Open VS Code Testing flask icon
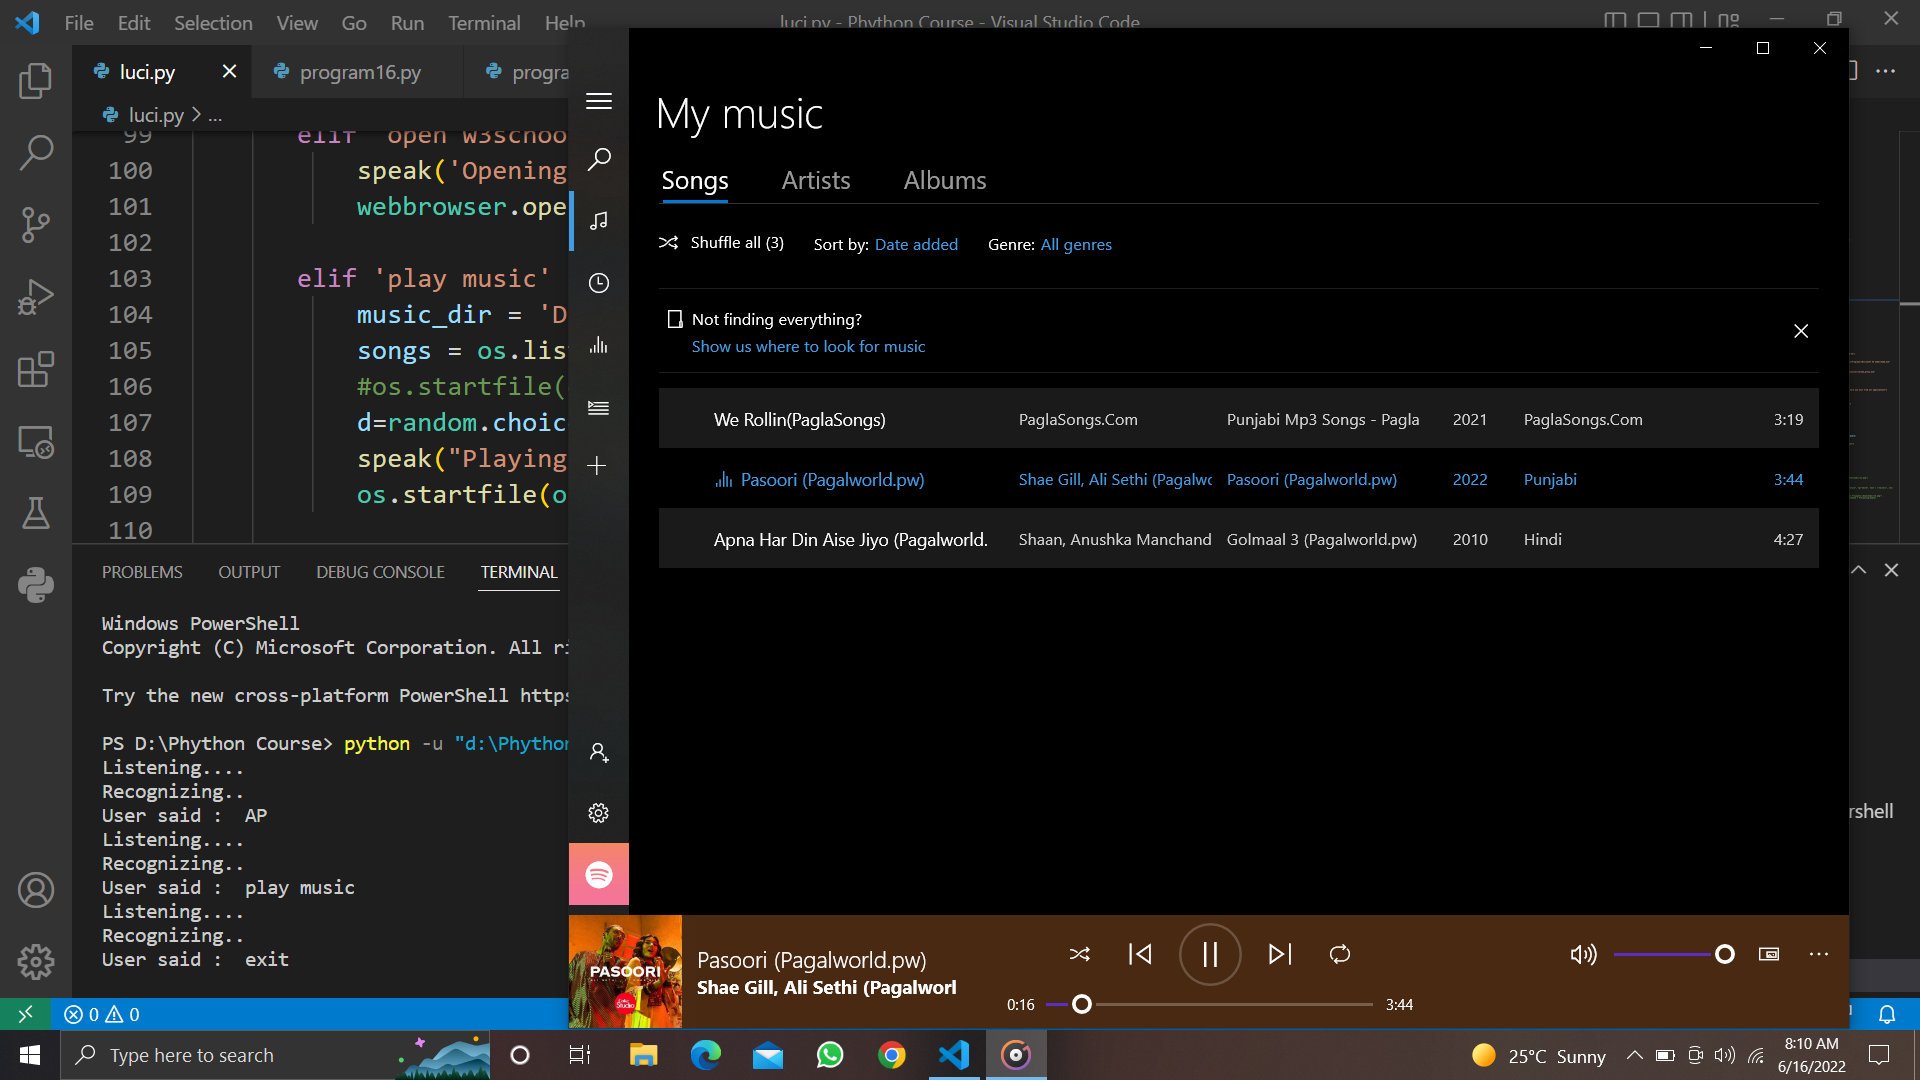The image size is (1920, 1080). point(36,513)
